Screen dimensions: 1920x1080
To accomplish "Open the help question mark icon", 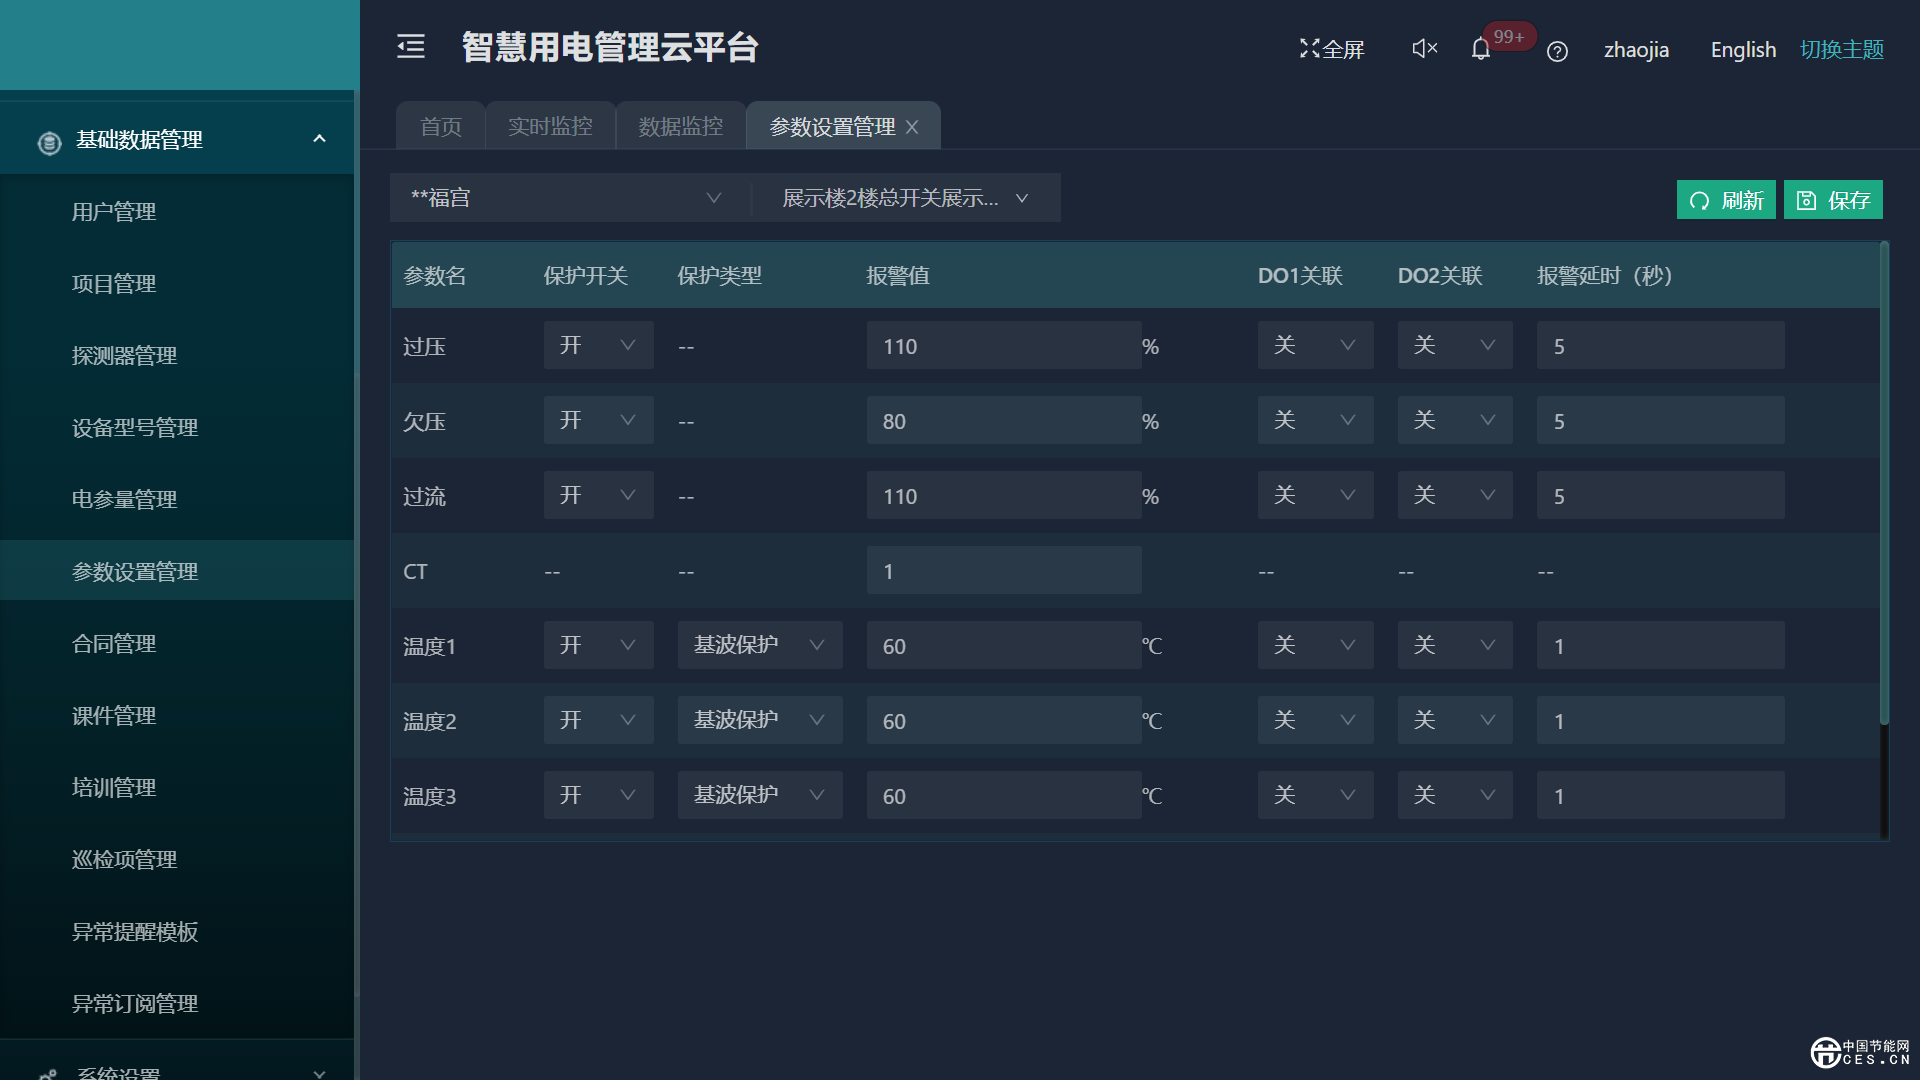I will 1557,51.
